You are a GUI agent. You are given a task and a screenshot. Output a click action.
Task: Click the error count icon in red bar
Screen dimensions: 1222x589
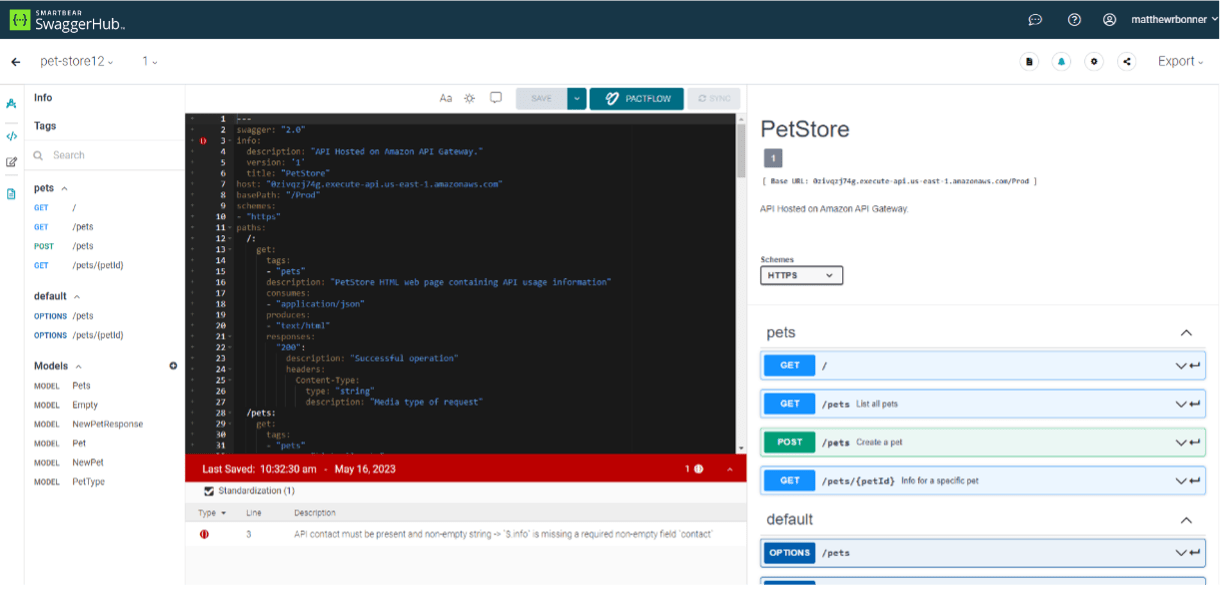pyautogui.click(x=698, y=469)
